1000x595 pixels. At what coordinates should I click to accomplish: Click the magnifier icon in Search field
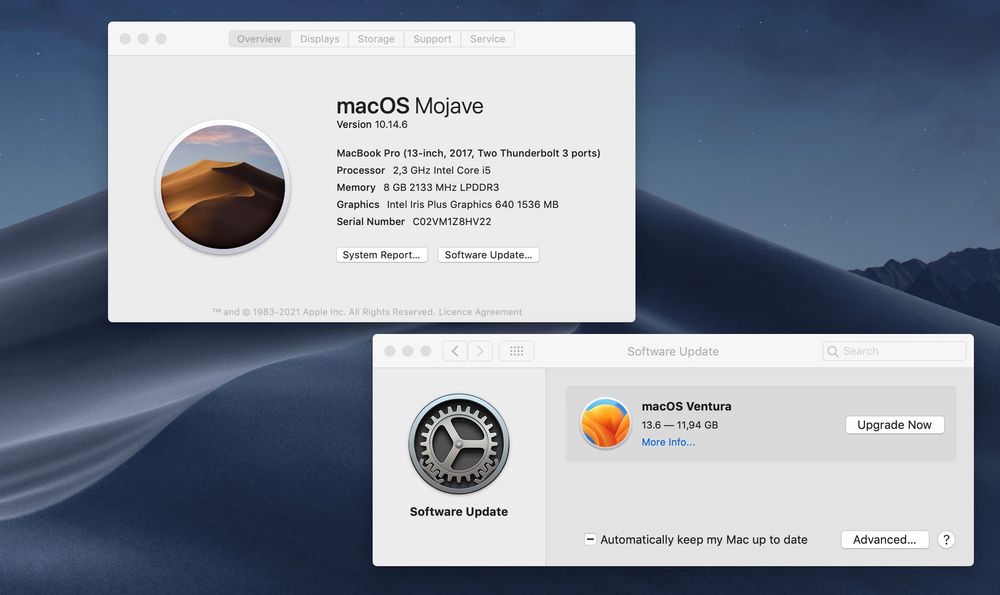coord(832,351)
